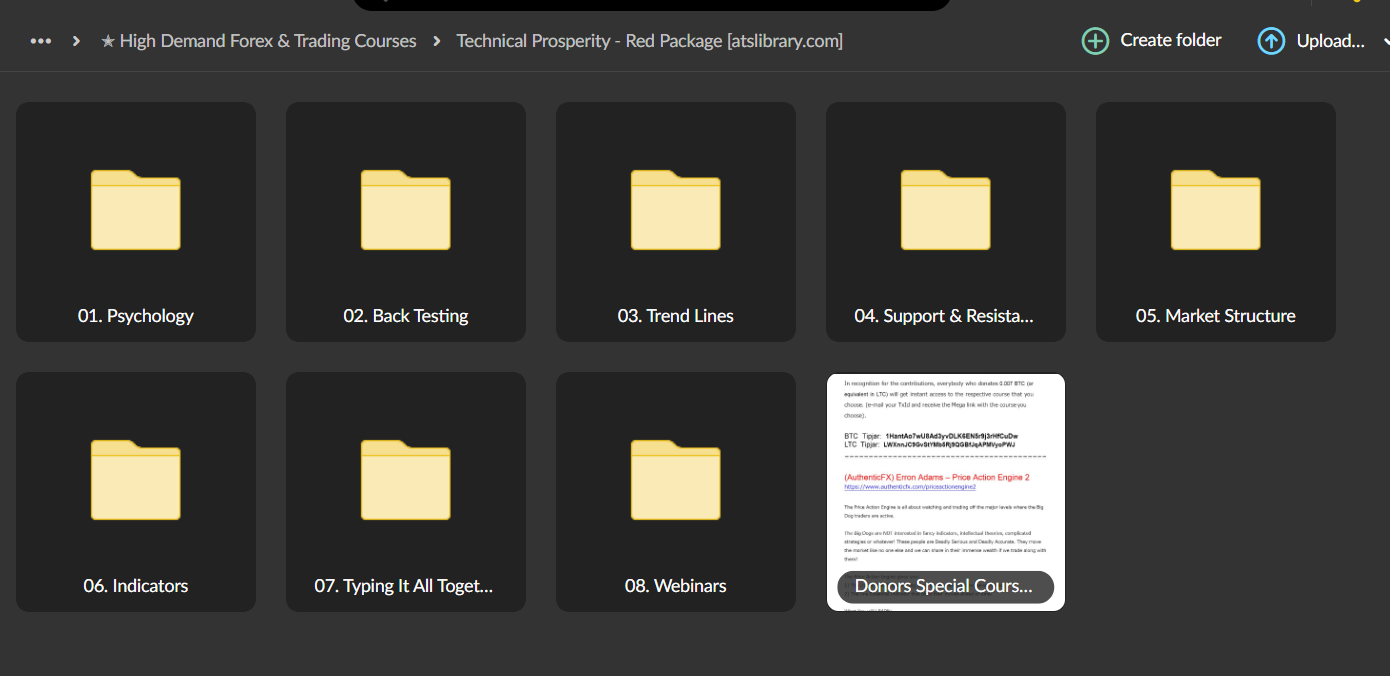Screen dimensions: 1390x676
Task: Click the Create folder button
Action: pos(1151,41)
